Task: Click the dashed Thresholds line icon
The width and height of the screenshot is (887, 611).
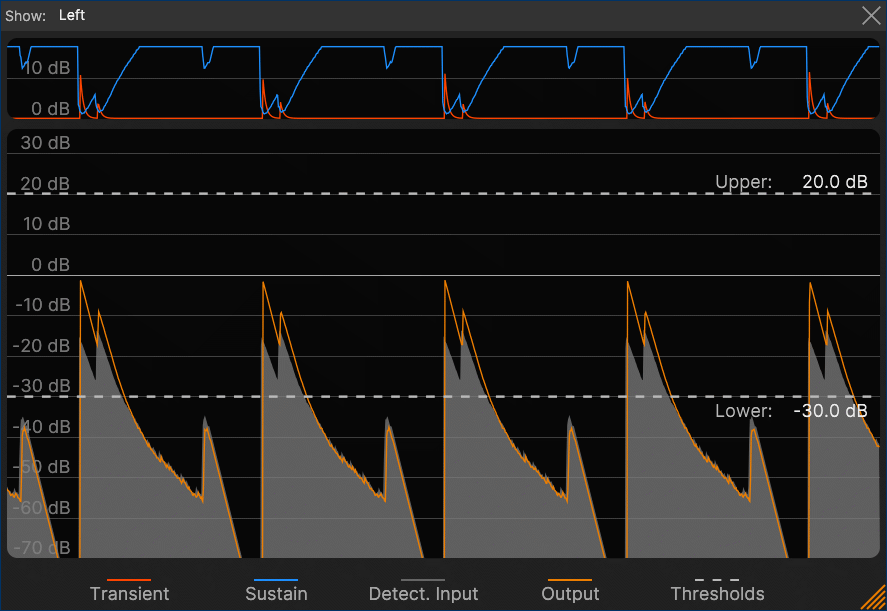Action: pyautogui.click(x=717, y=579)
